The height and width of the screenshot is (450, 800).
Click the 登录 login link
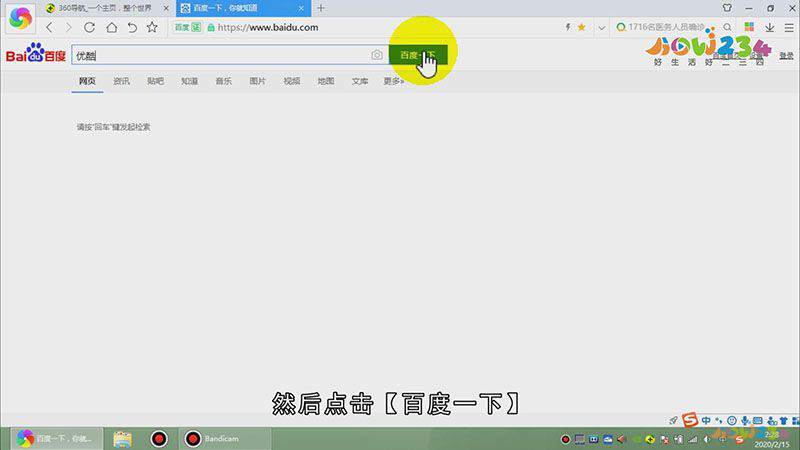786,56
